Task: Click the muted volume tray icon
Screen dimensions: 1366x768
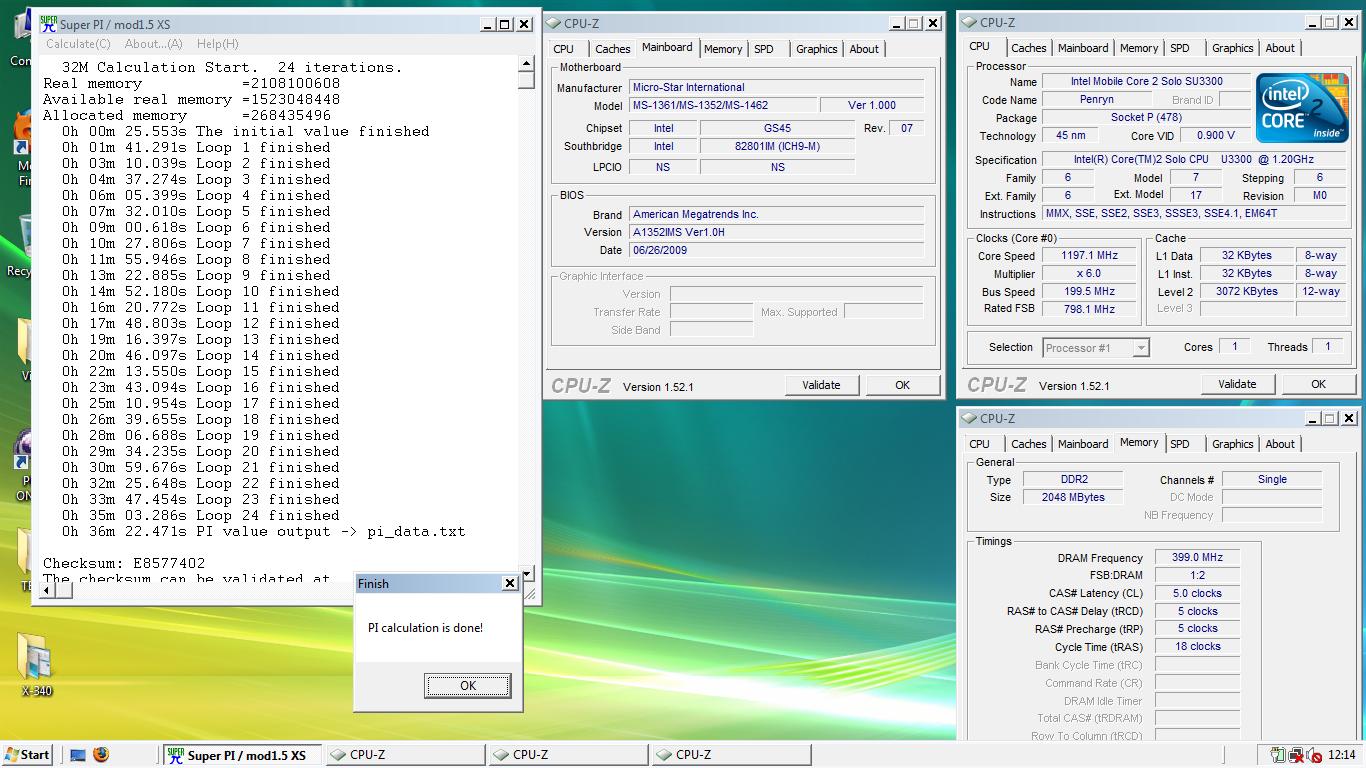Action: [x=1314, y=755]
